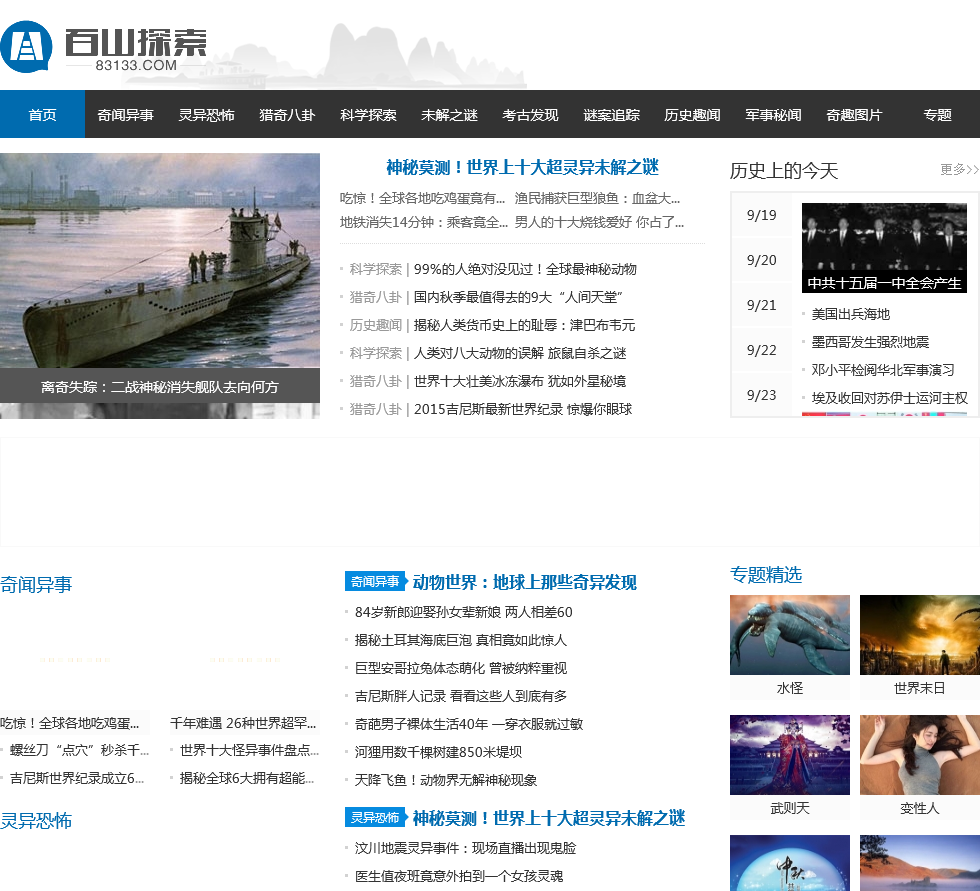This screenshot has width=980, height=891.
Task: Open the 奇闻异事 section heading
Action: (x=36, y=585)
